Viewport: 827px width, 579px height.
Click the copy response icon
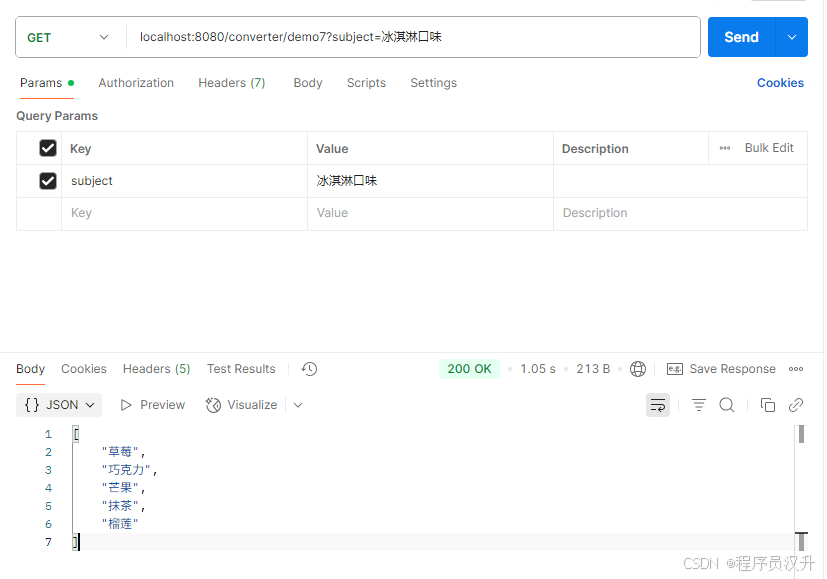(x=767, y=405)
